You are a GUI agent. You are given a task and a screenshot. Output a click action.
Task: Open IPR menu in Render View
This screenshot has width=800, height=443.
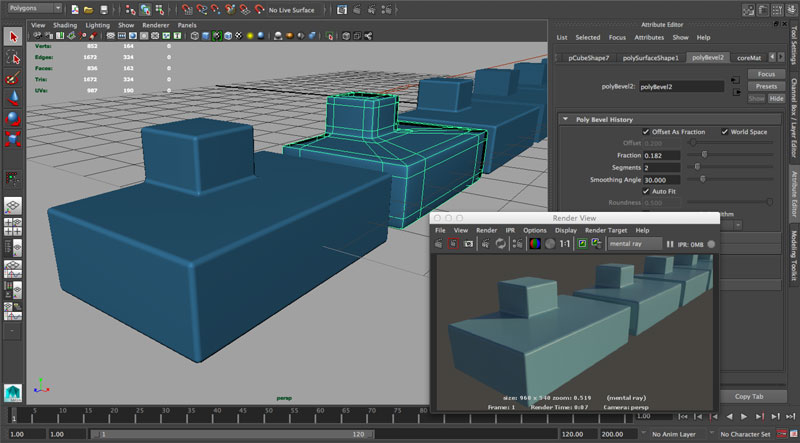tap(510, 230)
